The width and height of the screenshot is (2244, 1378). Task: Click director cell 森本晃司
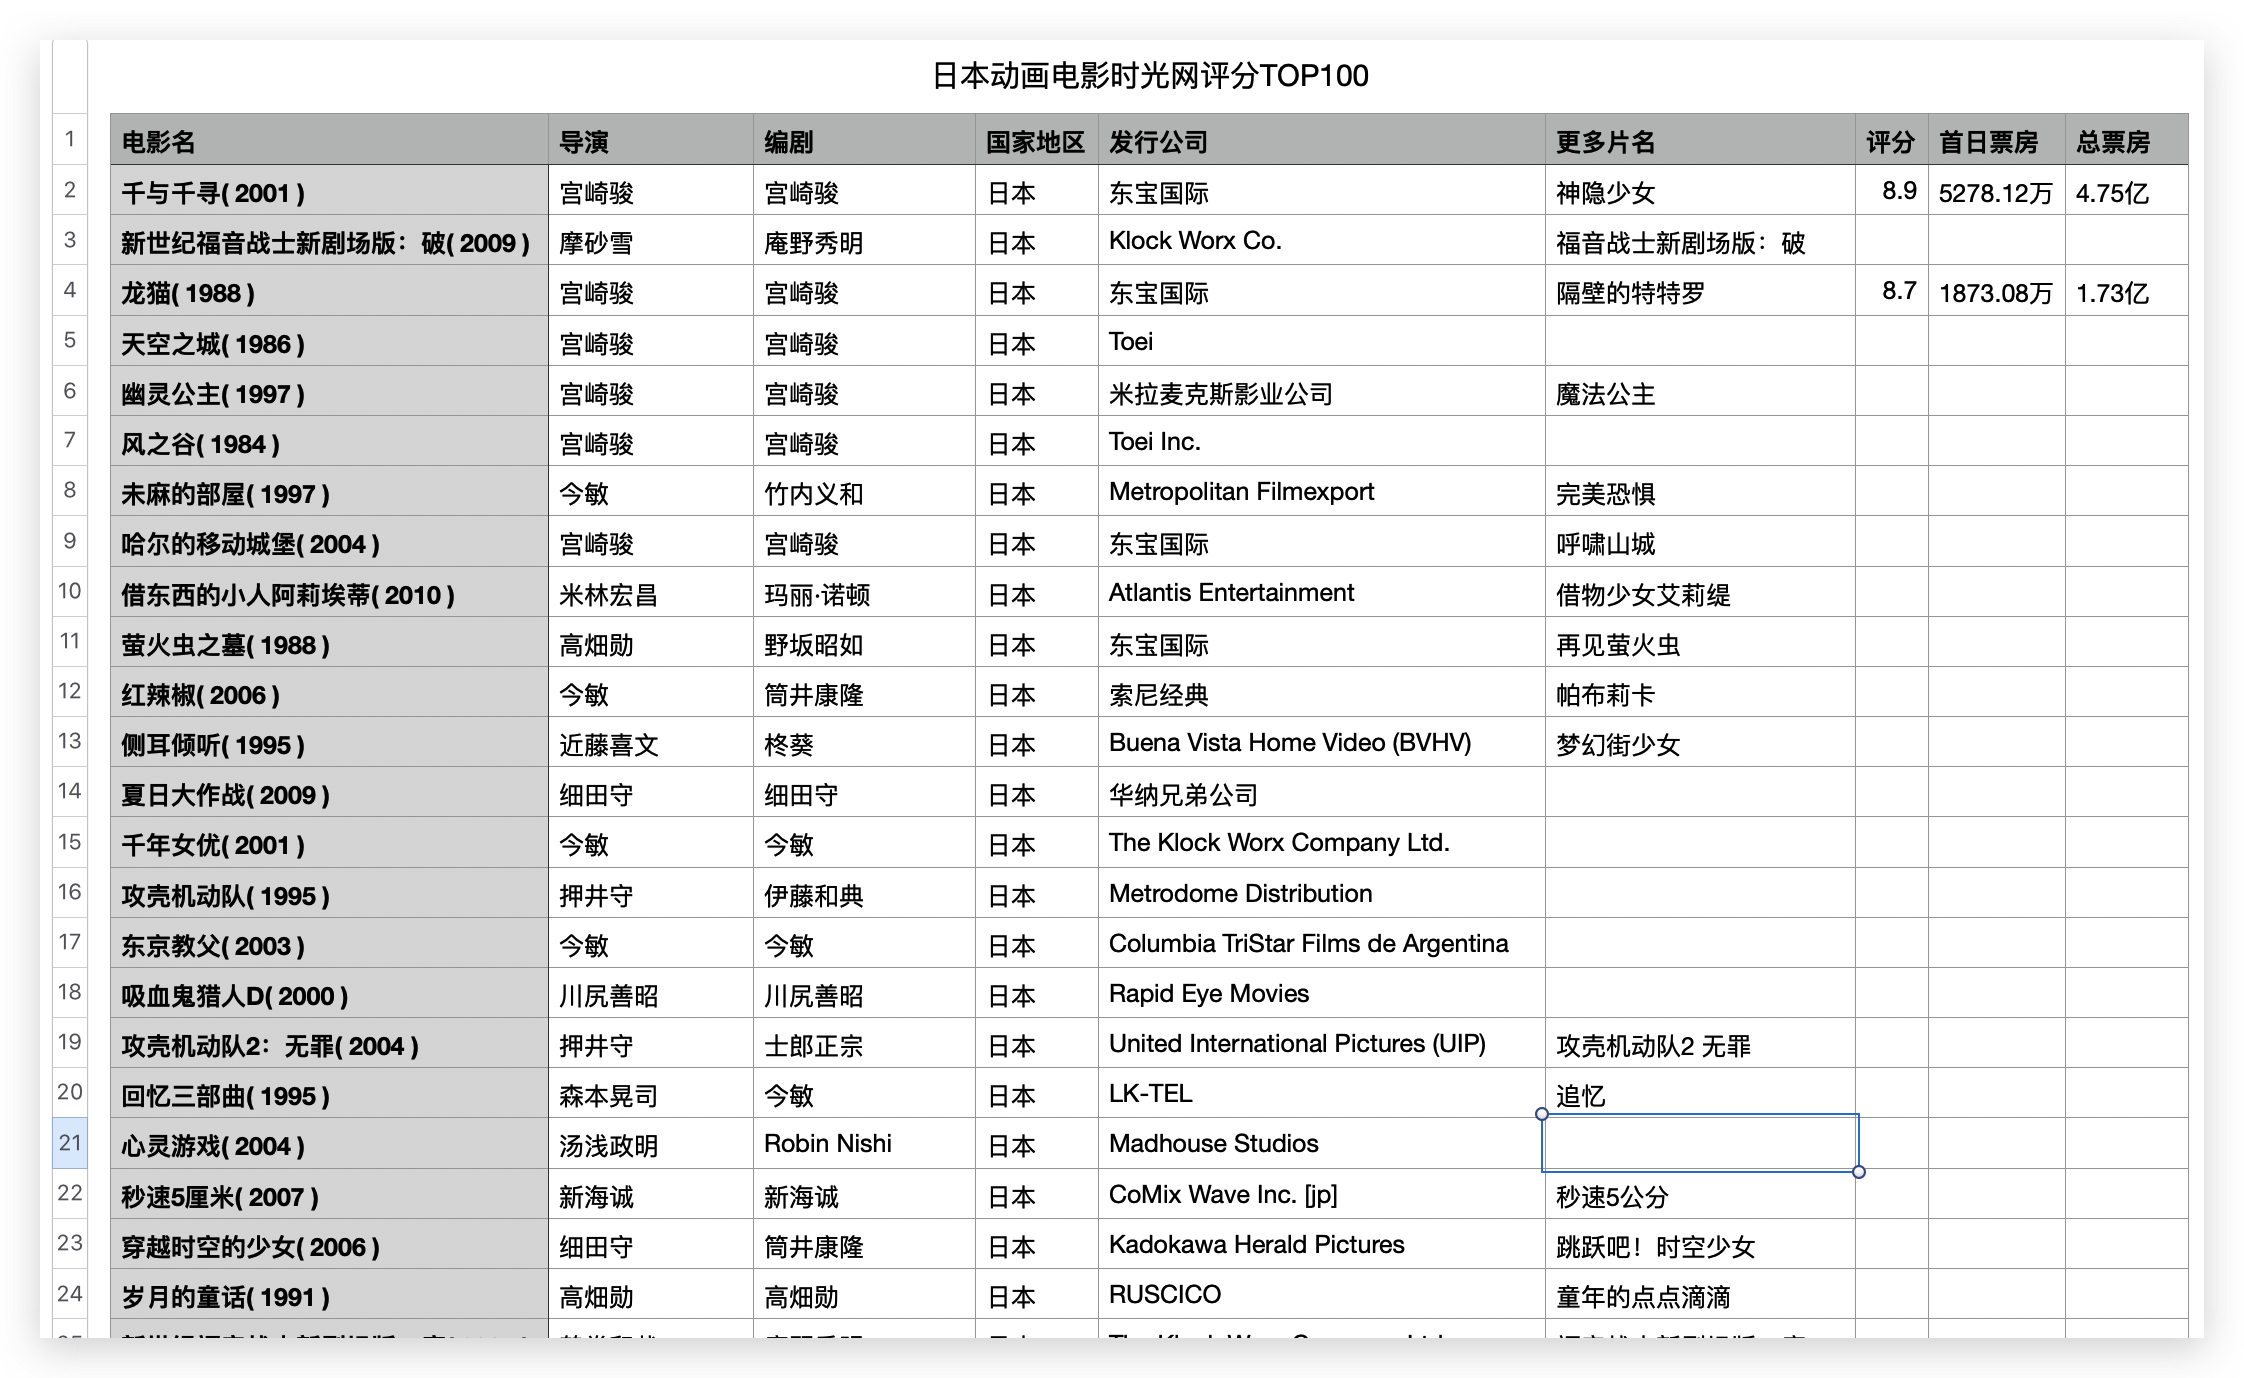[650, 1094]
